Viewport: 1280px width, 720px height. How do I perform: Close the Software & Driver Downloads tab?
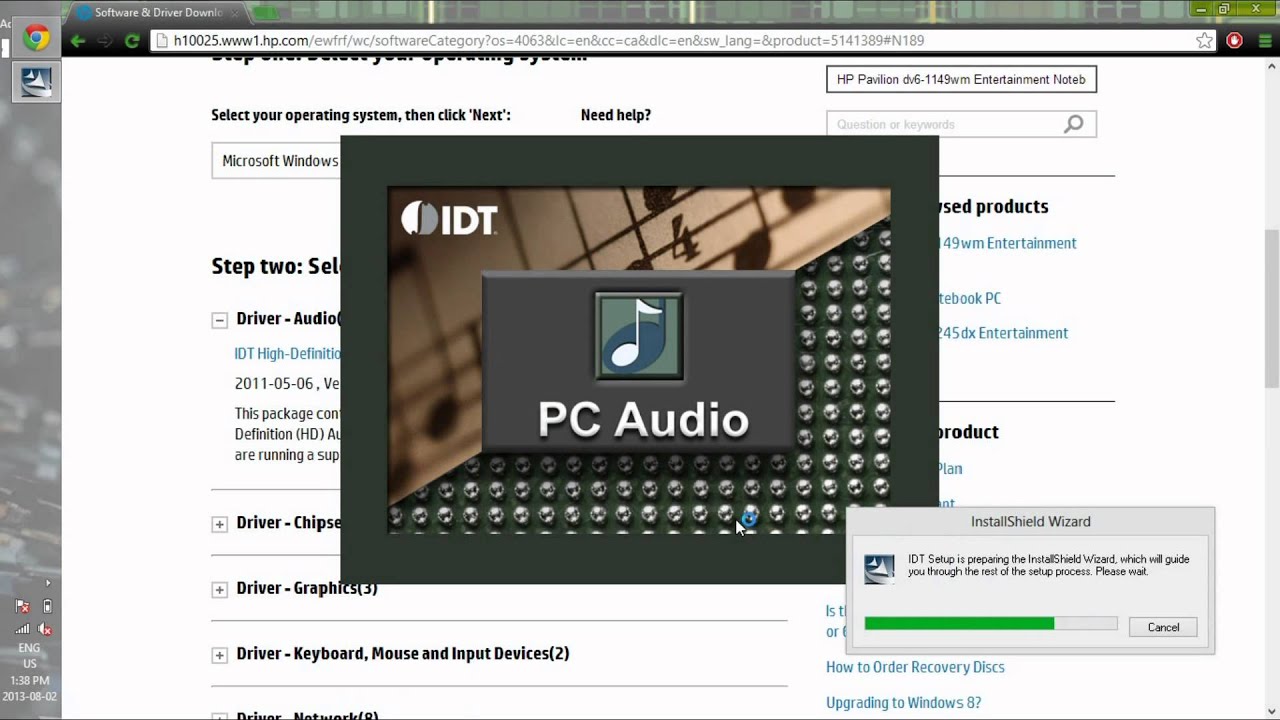(x=234, y=13)
